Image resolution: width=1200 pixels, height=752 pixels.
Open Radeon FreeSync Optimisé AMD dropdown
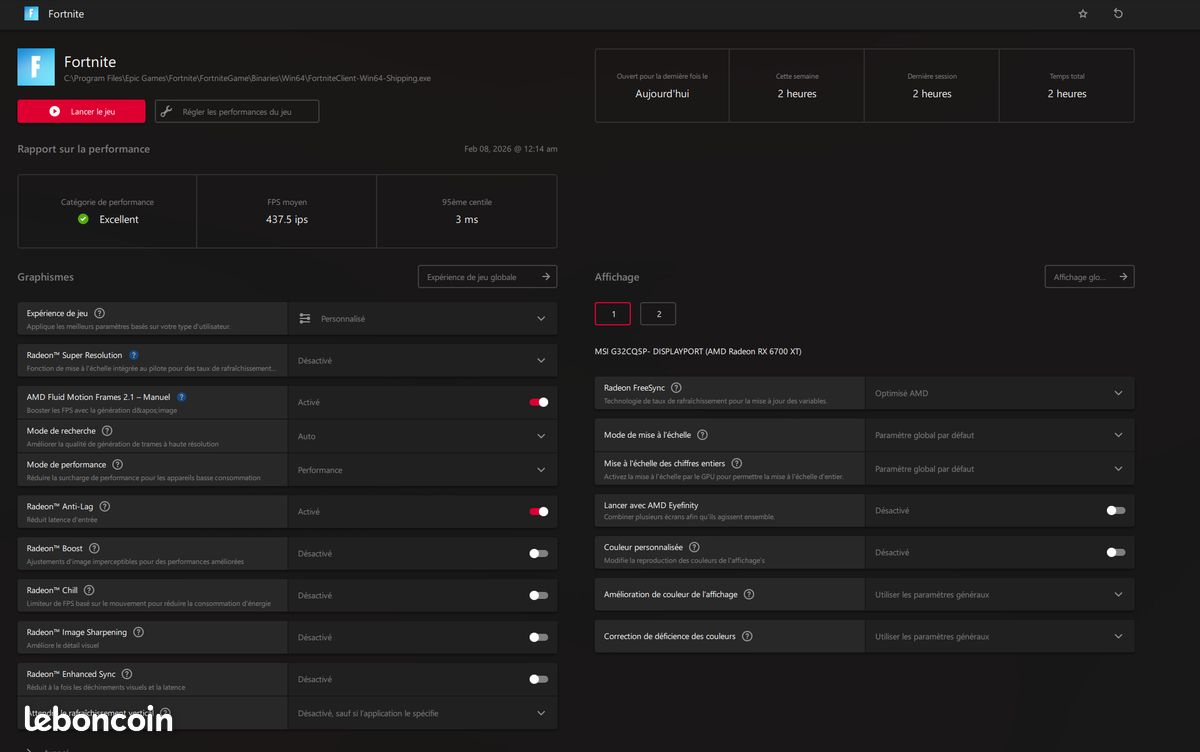click(1000, 393)
